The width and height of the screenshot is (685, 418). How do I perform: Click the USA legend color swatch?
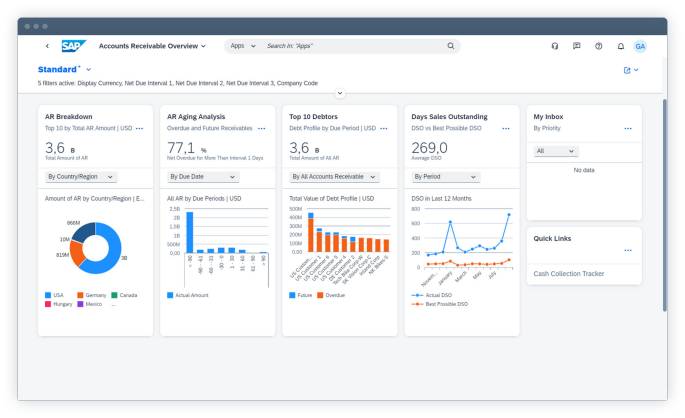50,295
